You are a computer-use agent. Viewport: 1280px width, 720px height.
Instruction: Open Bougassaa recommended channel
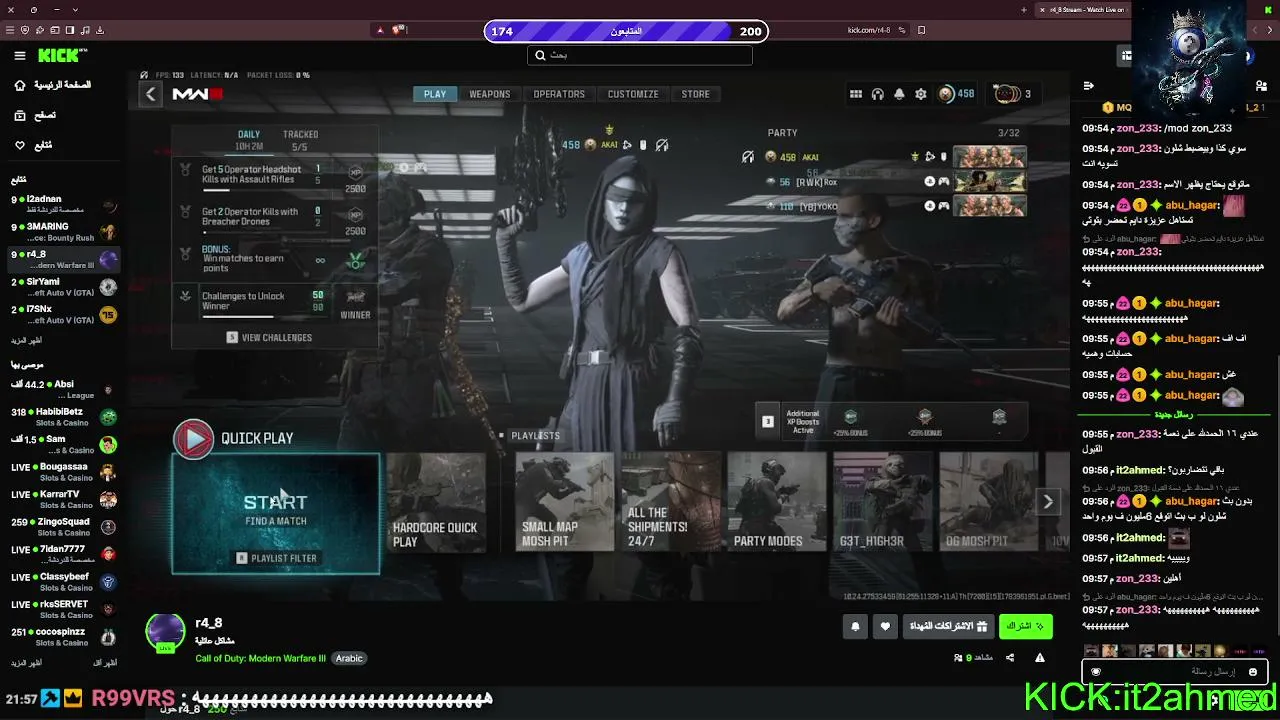pyautogui.click(x=64, y=472)
